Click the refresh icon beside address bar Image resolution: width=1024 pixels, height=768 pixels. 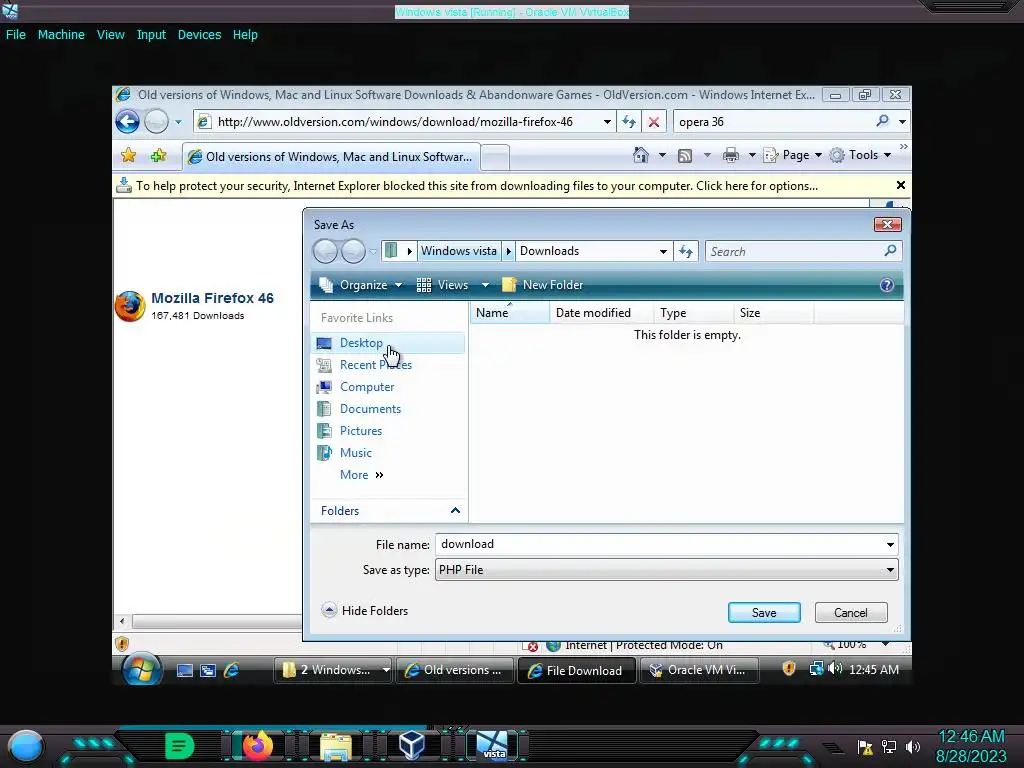[629, 121]
